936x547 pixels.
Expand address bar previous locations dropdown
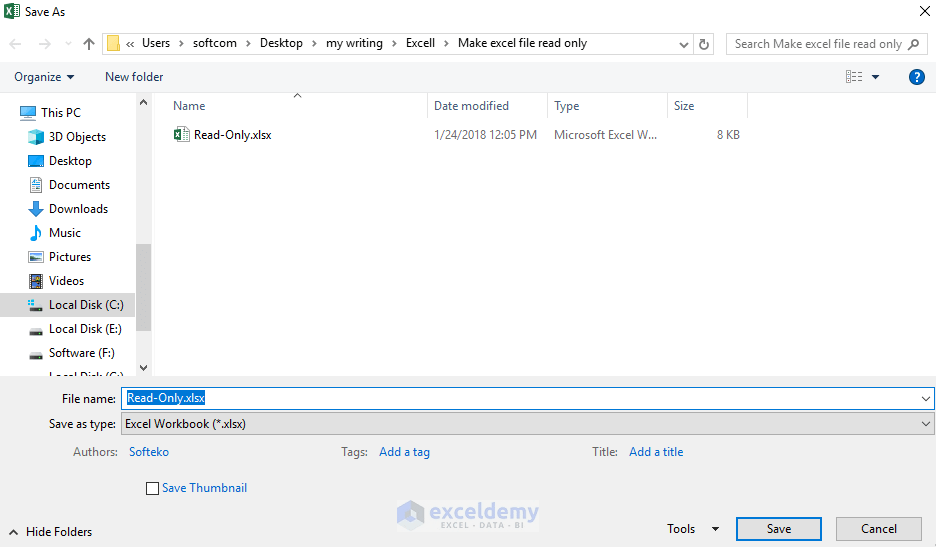[684, 44]
